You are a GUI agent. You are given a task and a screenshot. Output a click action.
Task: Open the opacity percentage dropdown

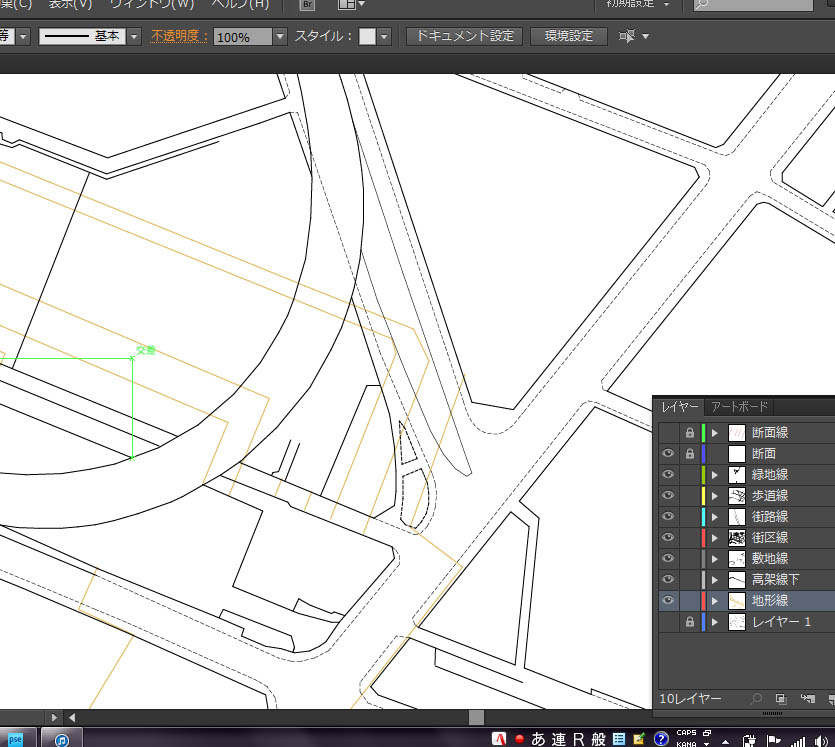click(280, 36)
